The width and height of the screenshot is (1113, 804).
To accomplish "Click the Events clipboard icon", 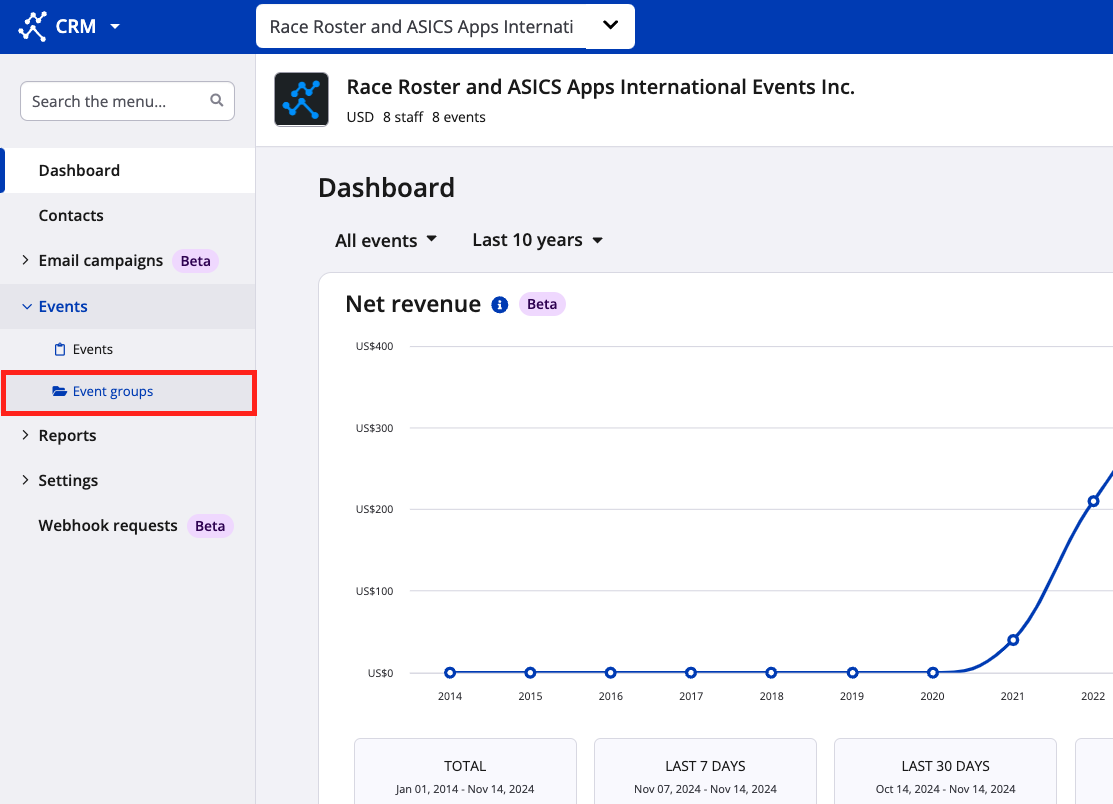I will pyautogui.click(x=59, y=350).
